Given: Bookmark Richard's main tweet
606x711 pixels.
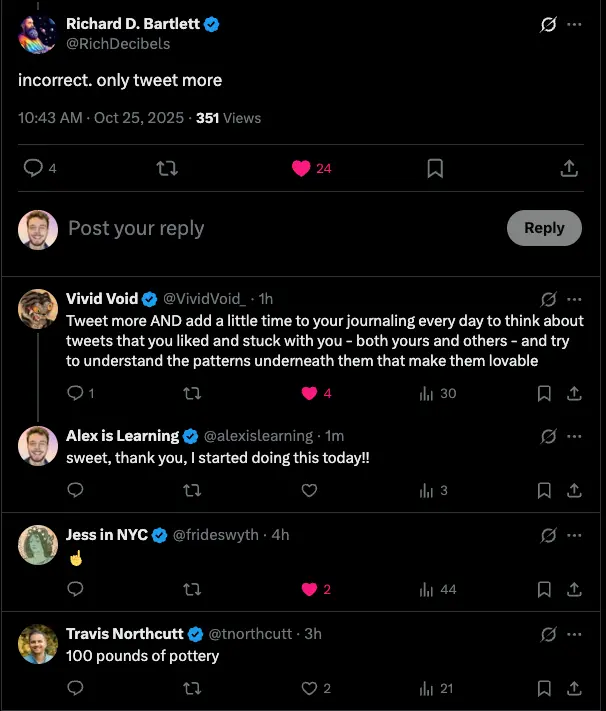Looking at the screenshot, I should (x=435, y=169).
